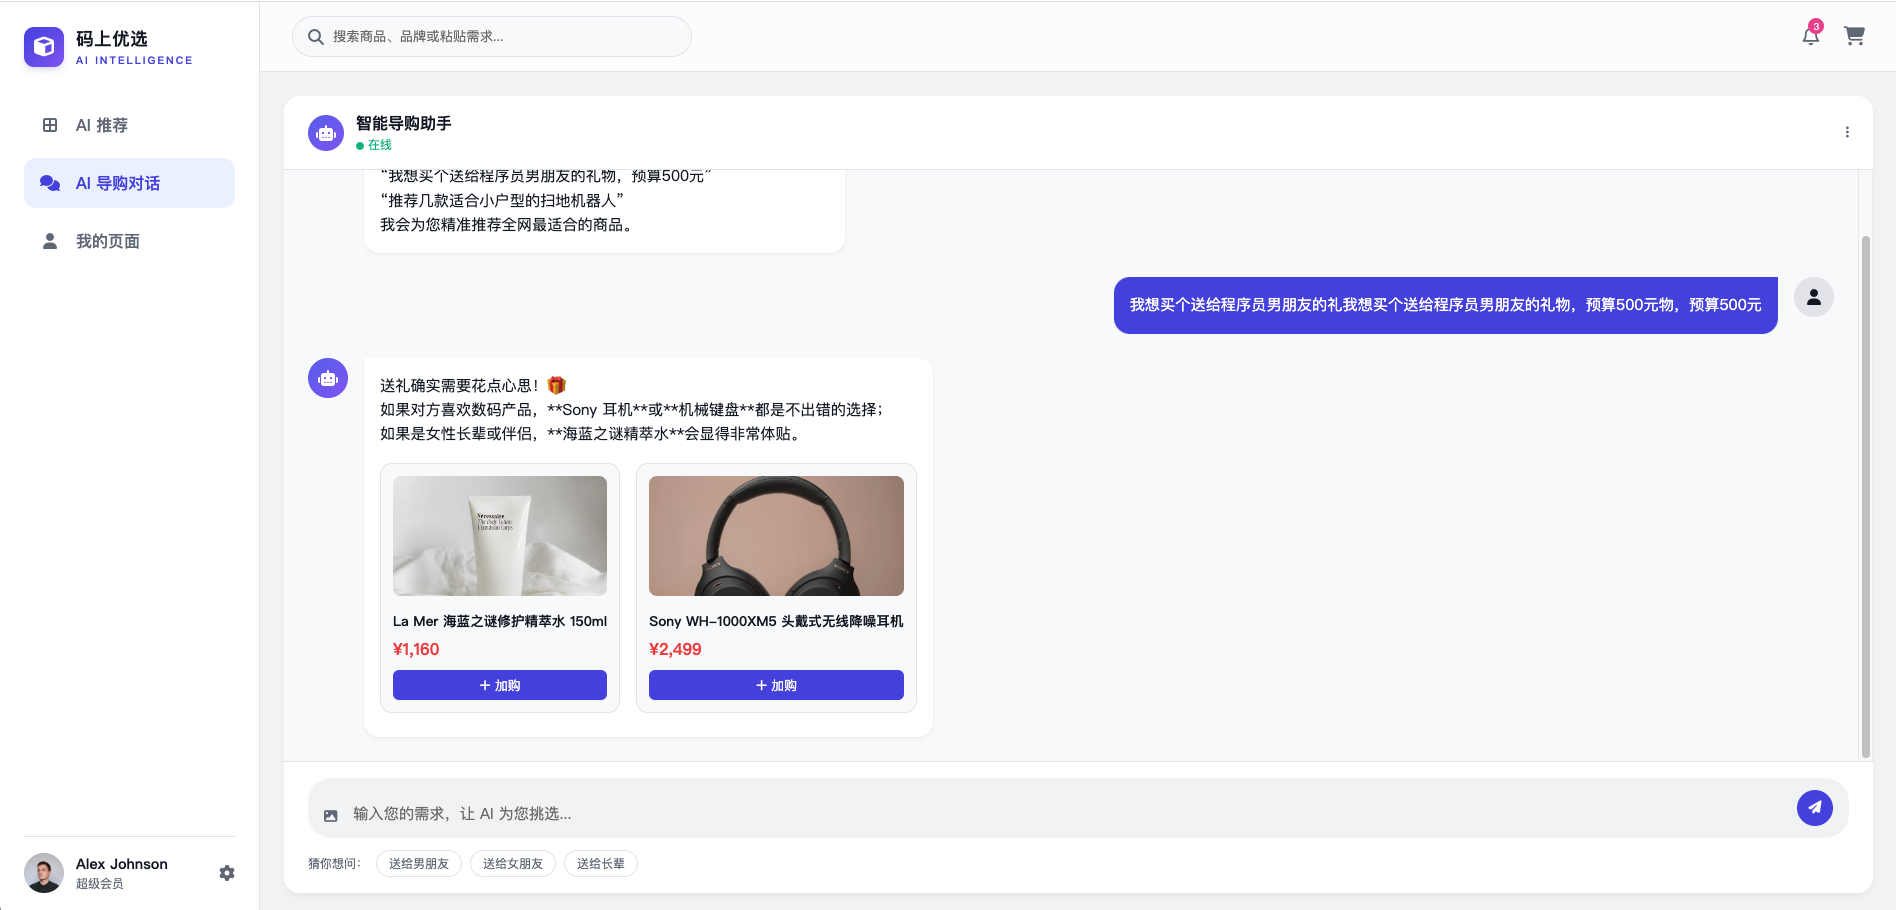Choose the 送给女朋友 suggestion chip
The image size is (1896, 910).
click(x=513, y=864)
